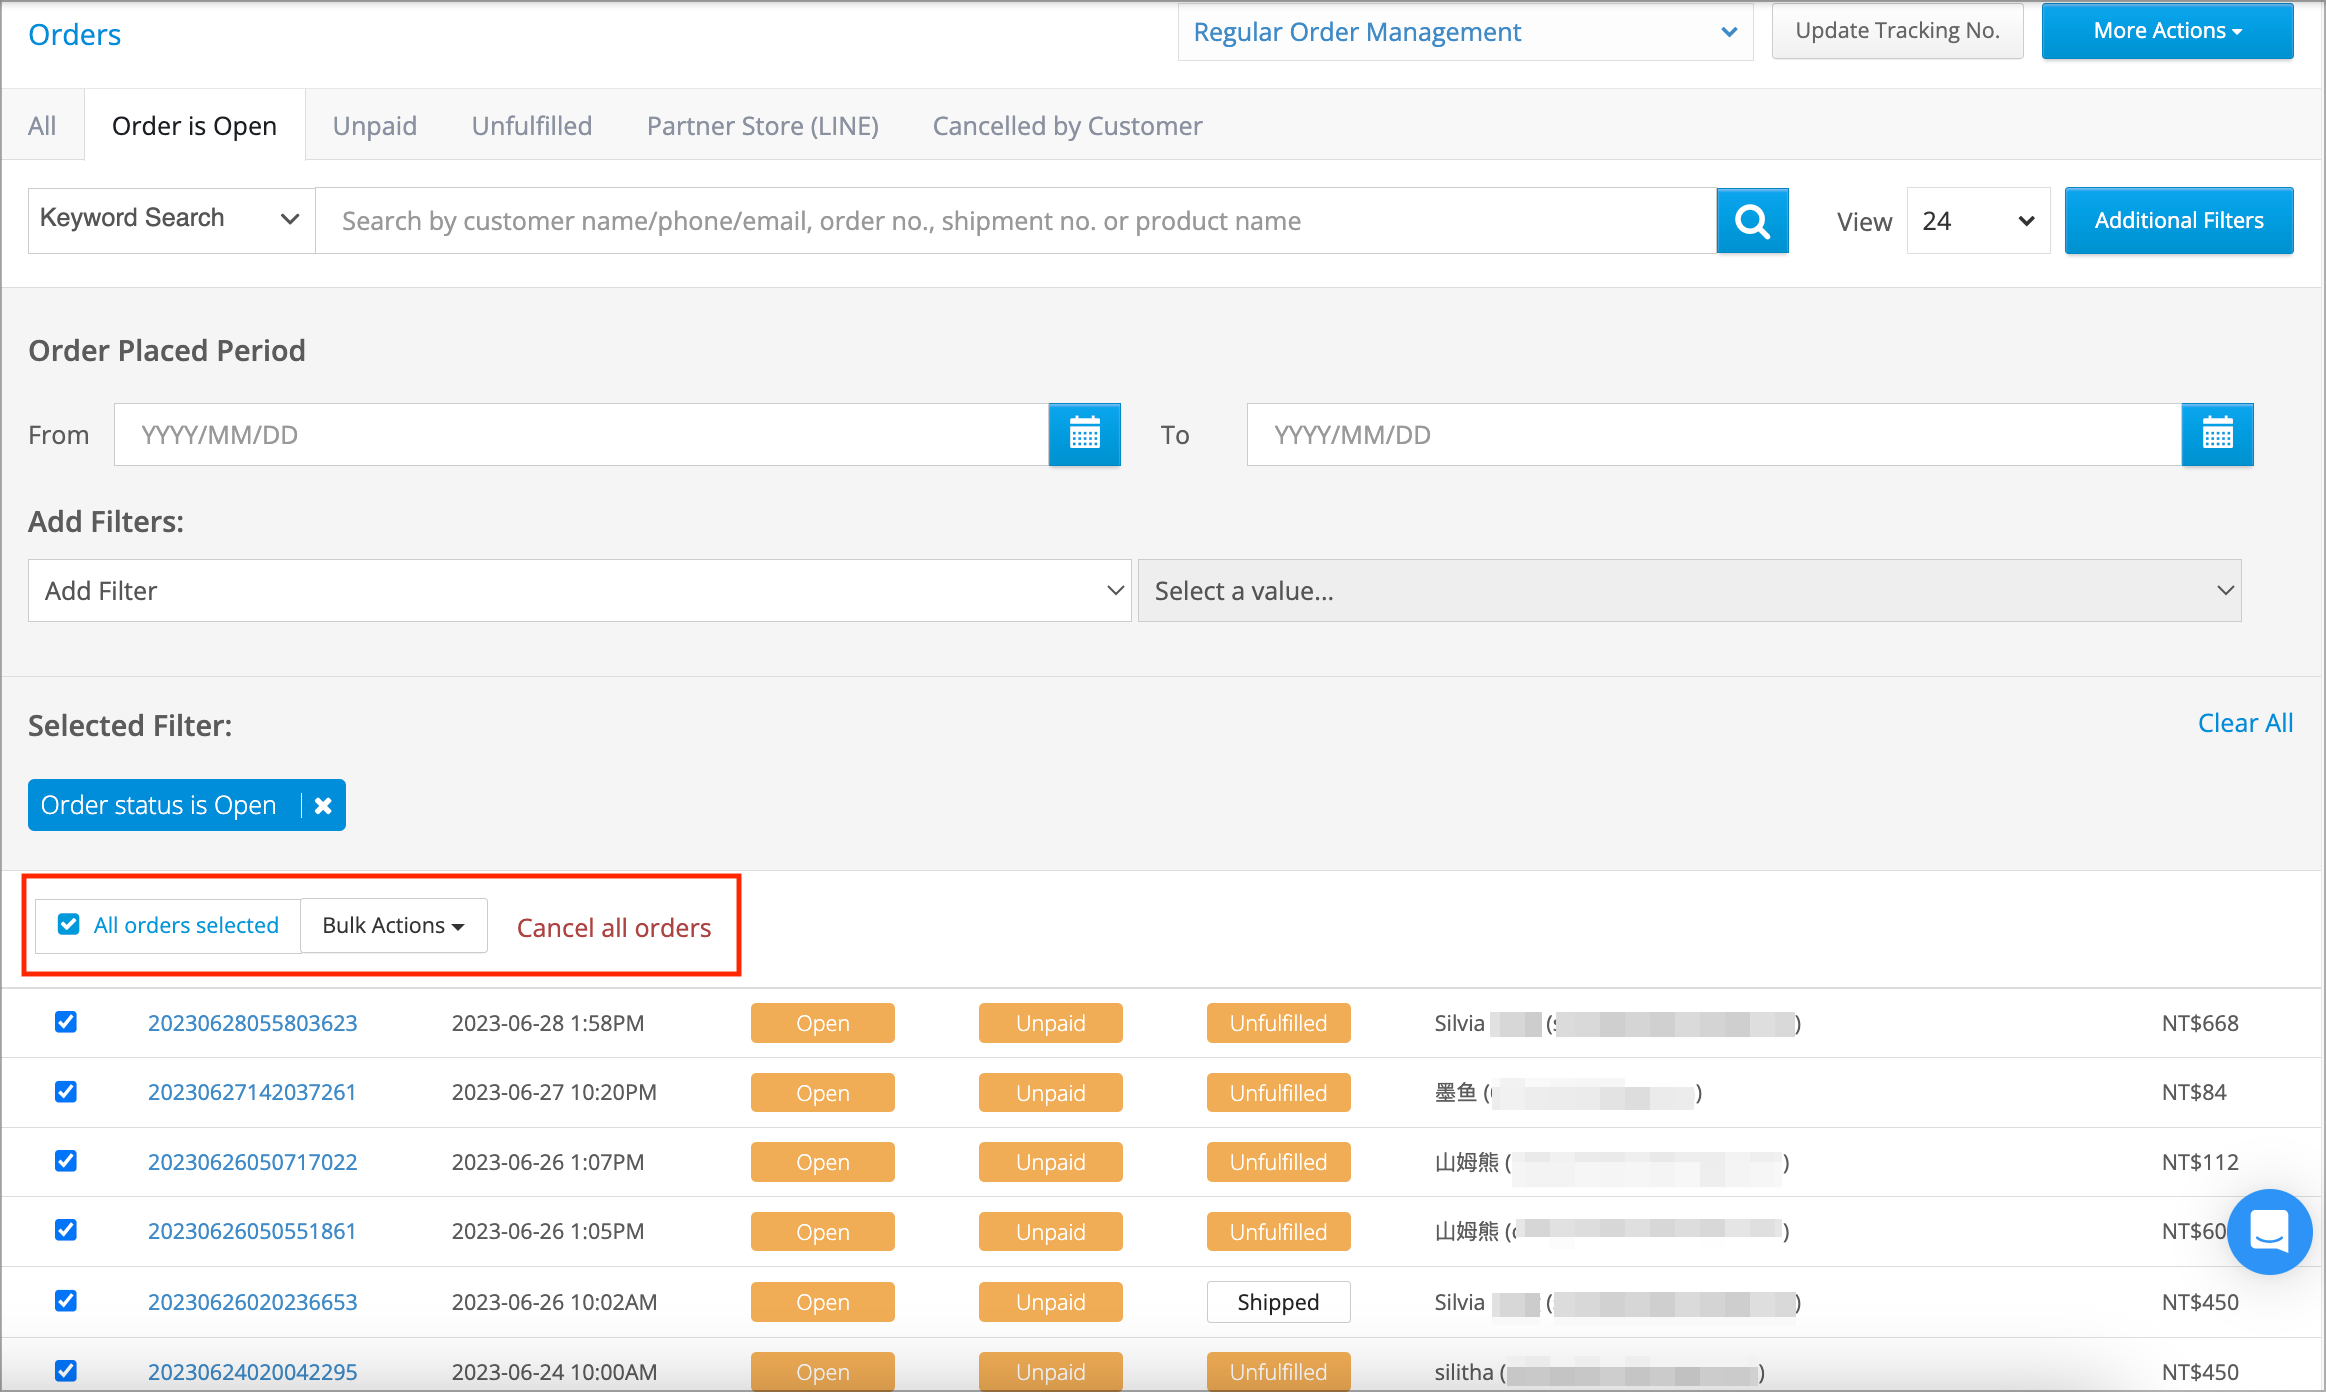Open the Keyword Search type selector

(168, 219)
